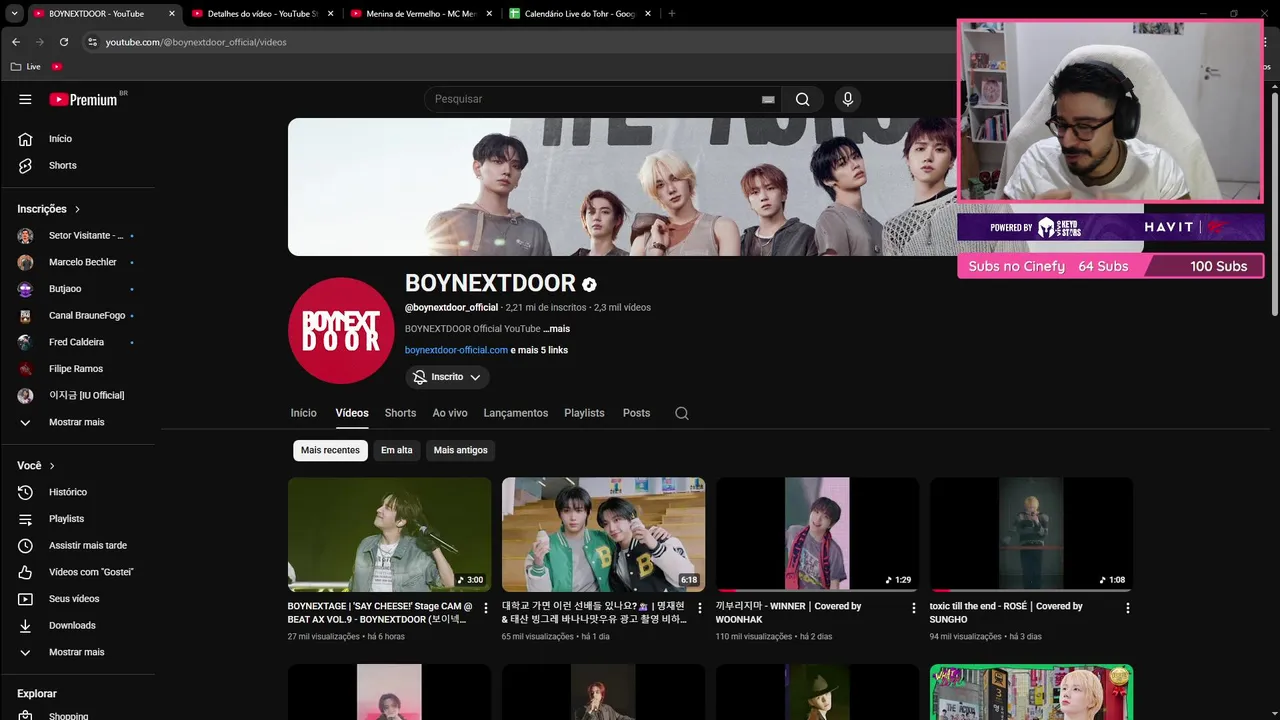This screenshot has height=720, width=1280.
Task: Open 6:18 college seniors video thumbnail
Action: point(603,534)
